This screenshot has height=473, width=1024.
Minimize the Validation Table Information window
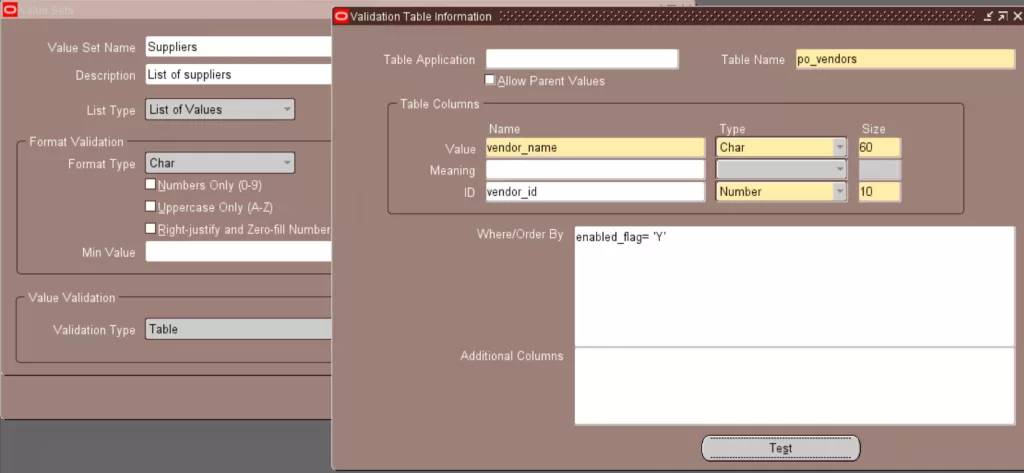(988, 16)
